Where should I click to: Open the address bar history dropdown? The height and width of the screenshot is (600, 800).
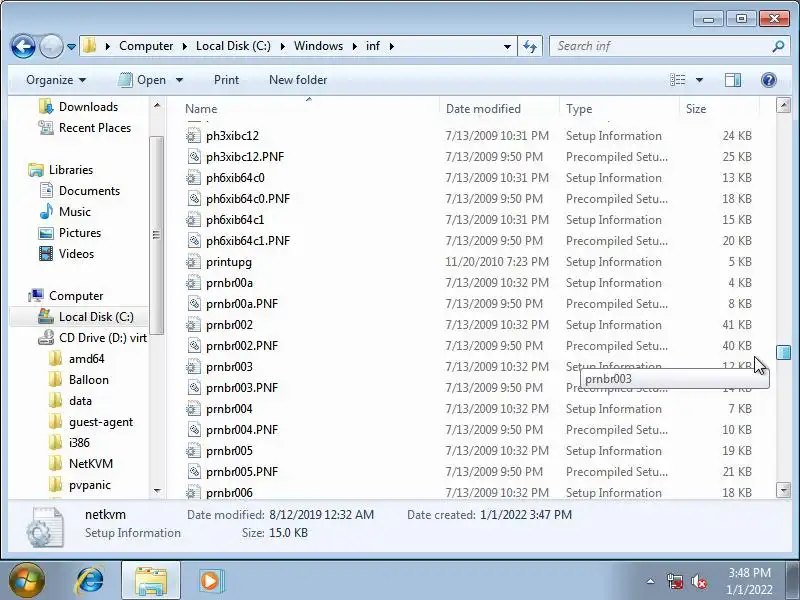pos(507,46)
